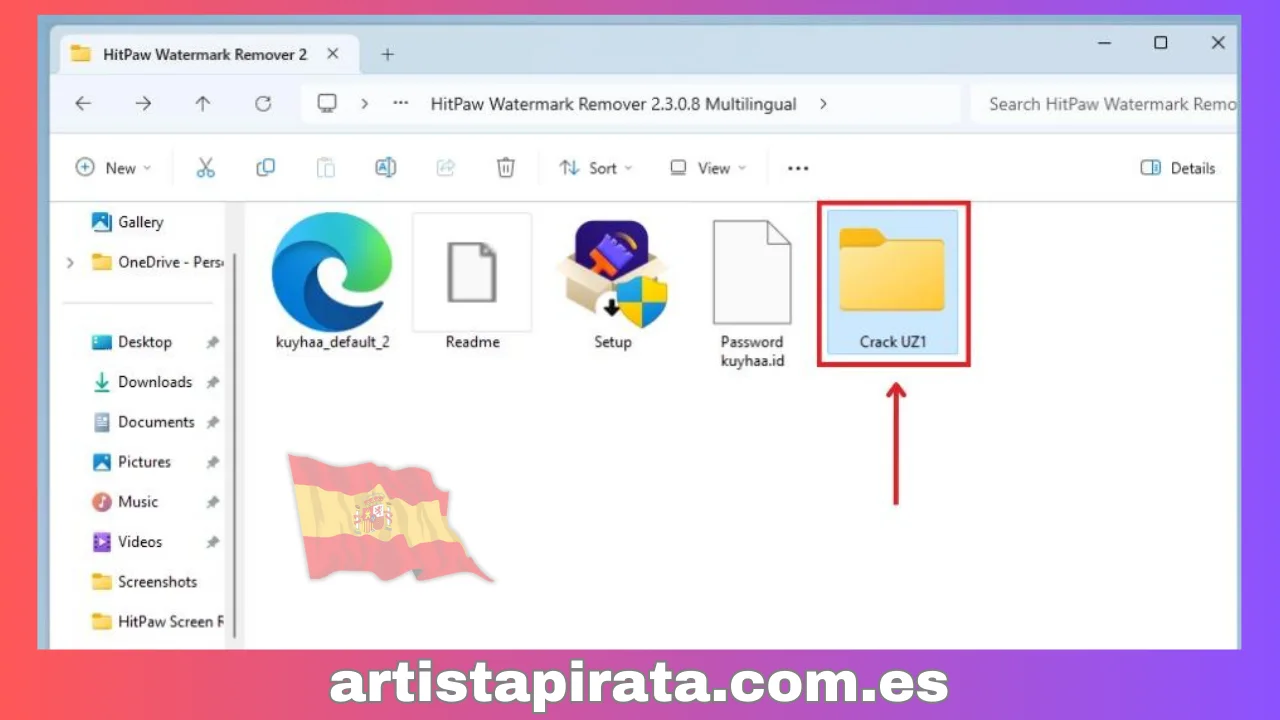The height and width of the screenshot is (720, 1280).
Task: Select the Share icon in the toolbar
Action: pos(446,168)
